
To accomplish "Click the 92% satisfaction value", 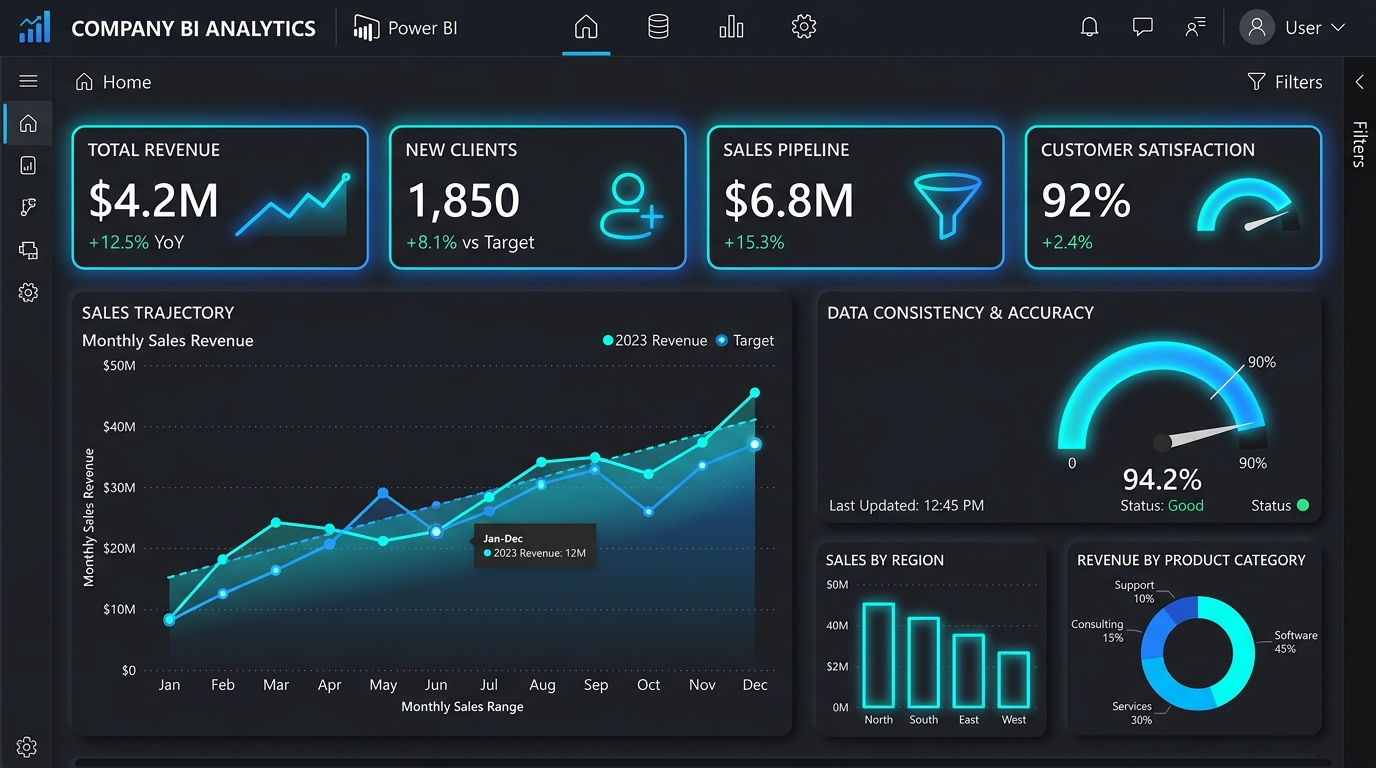I will pos(1086,200).
